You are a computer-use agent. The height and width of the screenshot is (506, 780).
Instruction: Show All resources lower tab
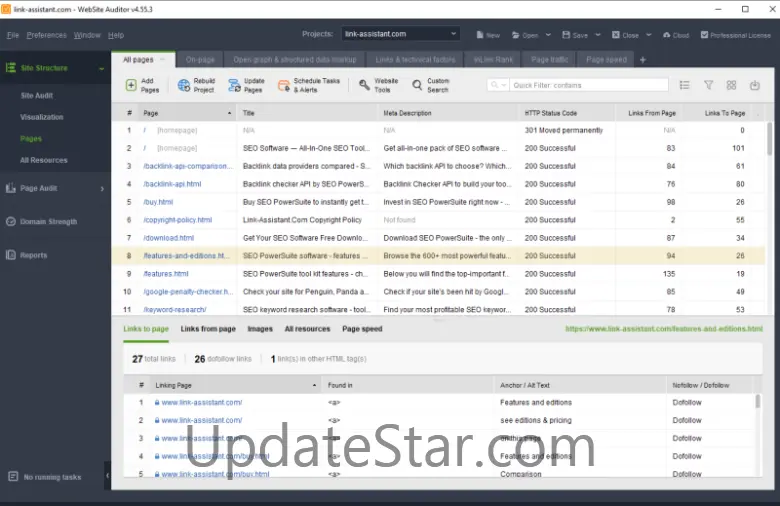tap(307, 329)
